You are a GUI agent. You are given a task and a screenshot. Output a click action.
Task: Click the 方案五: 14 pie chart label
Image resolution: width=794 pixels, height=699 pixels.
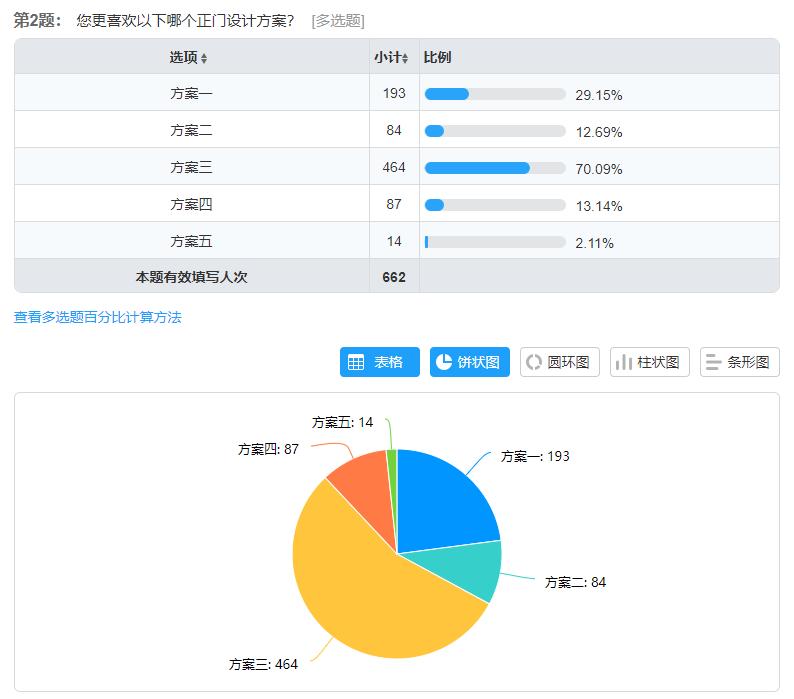click(x=342, y=422)
